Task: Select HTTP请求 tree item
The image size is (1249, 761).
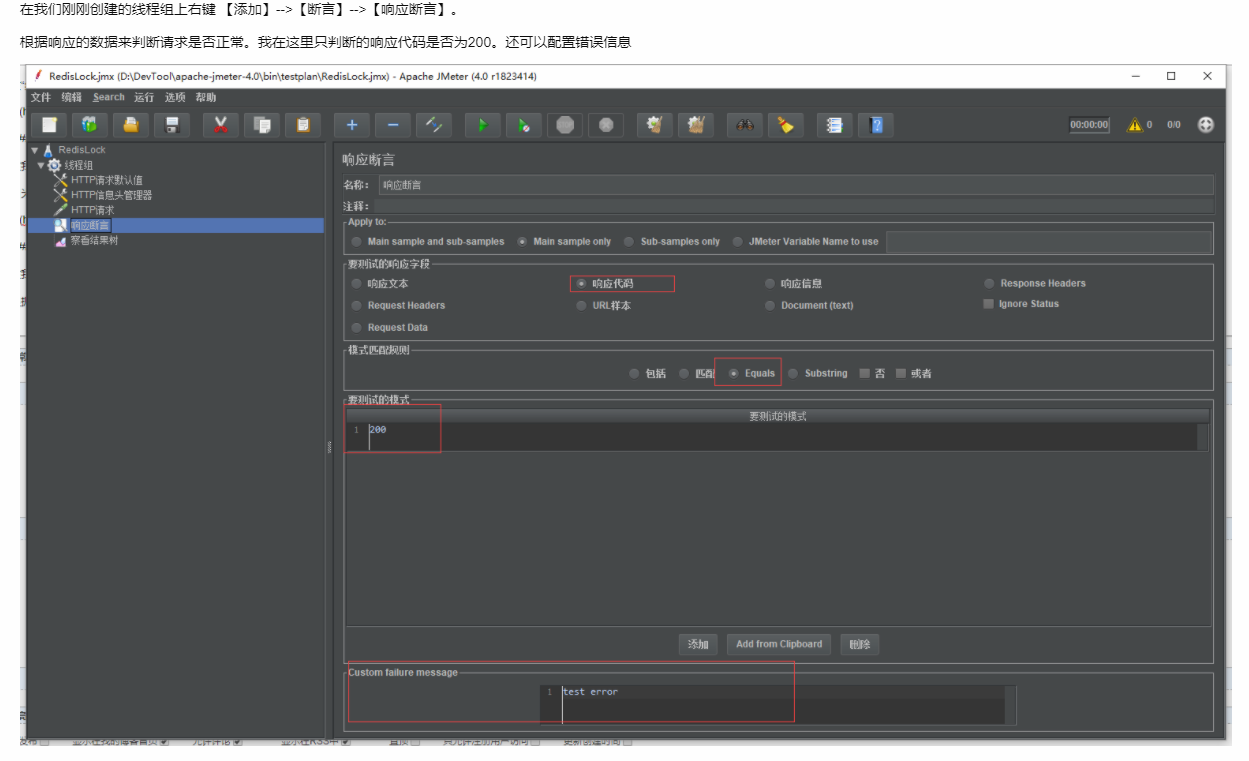Action: tap(92, 210)
